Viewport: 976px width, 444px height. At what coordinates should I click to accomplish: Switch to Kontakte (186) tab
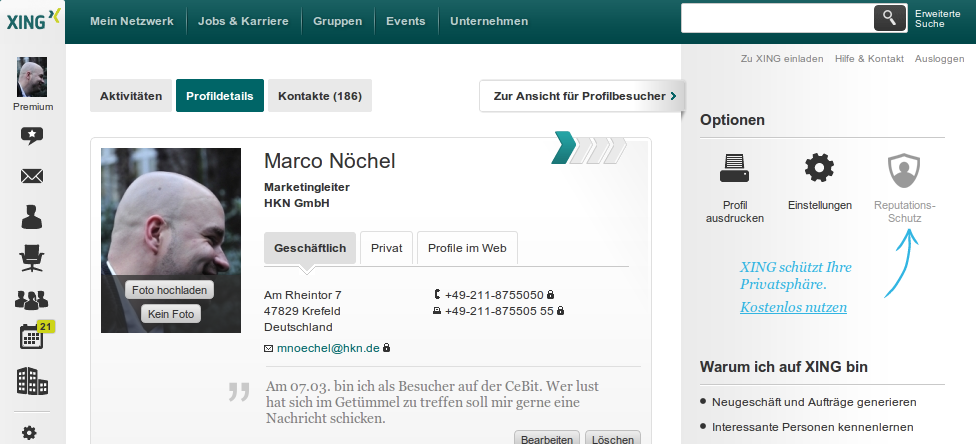(320, 96)
